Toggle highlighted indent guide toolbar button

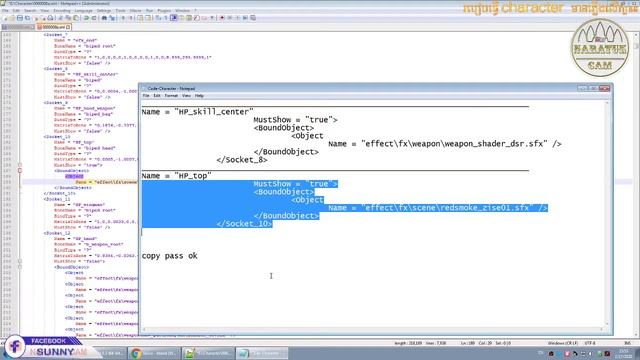click(173, 18)
